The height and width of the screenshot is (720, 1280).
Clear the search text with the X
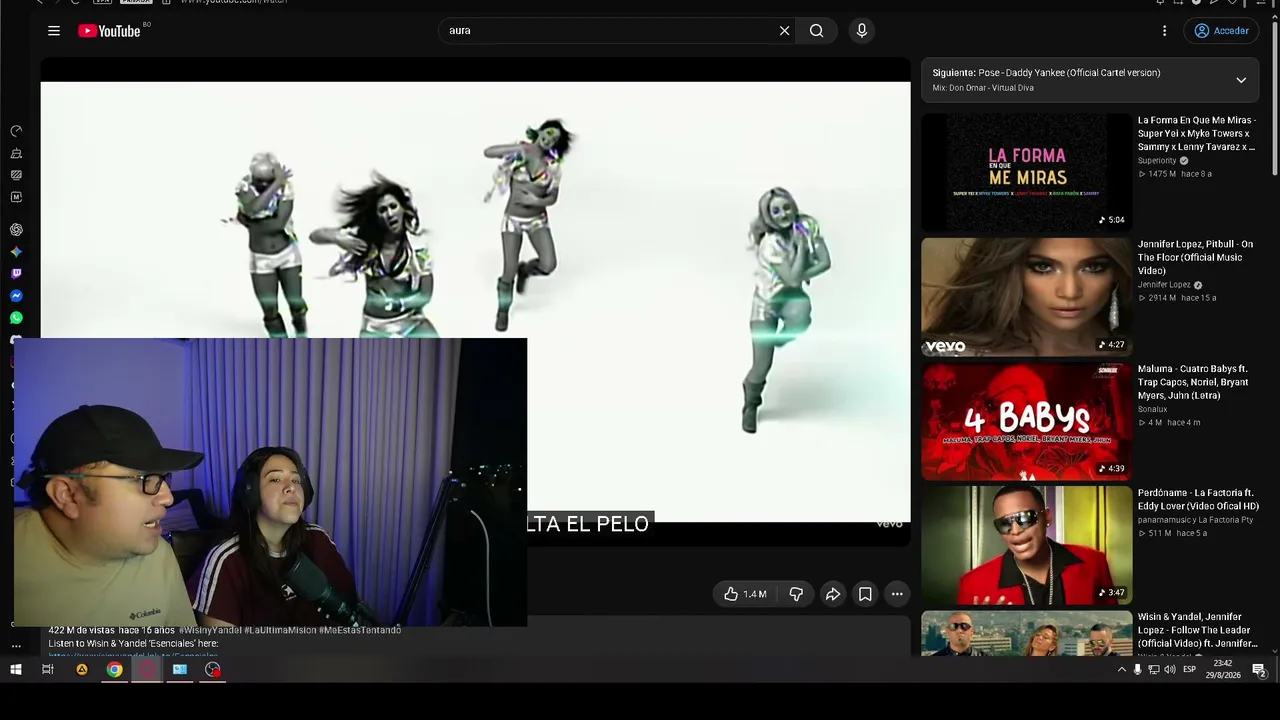coord(785,31)
